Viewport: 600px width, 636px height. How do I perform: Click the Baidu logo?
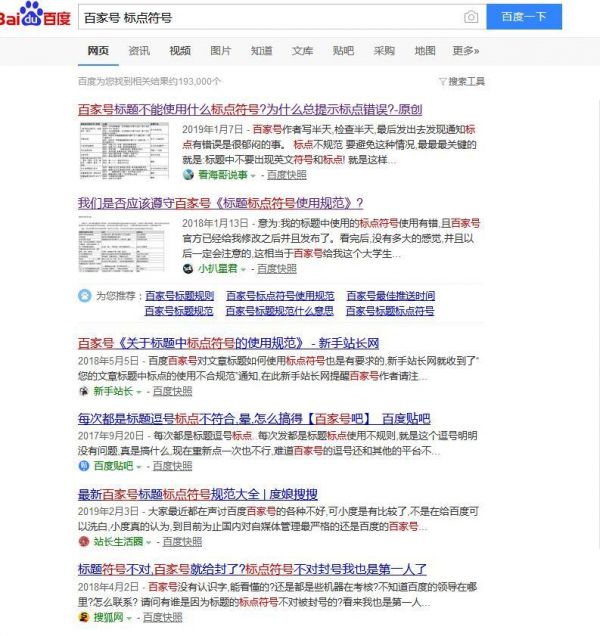coord(37,18)
